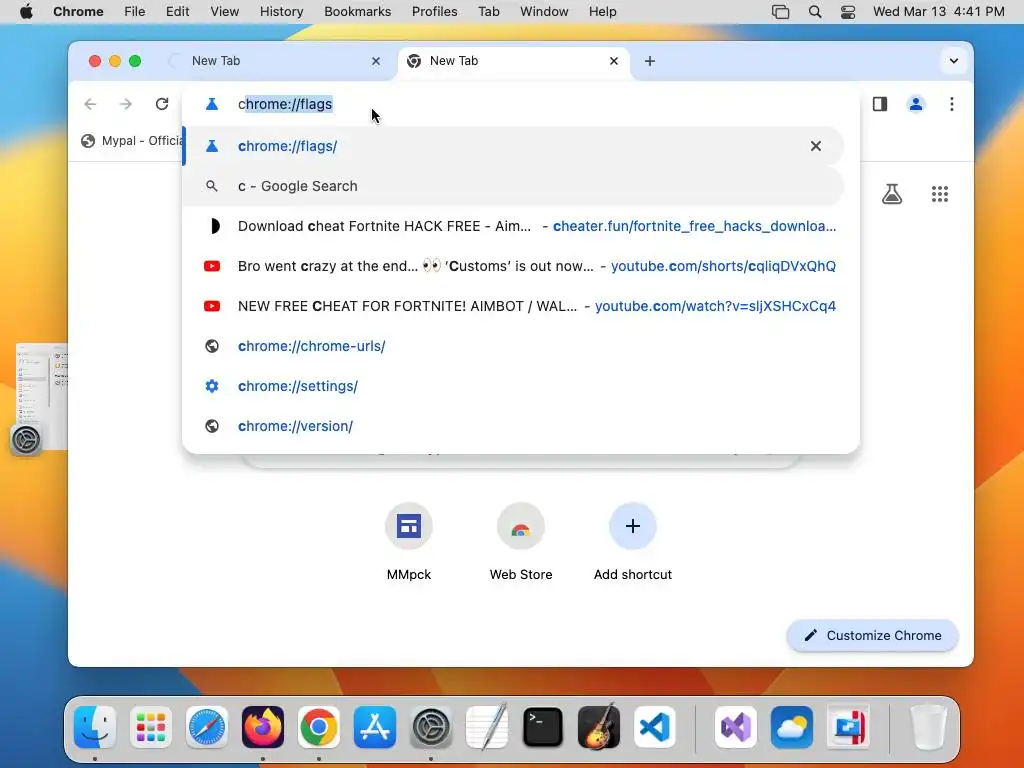Viewport: 1024px width, 768px height.
Task: Open TextEdit from the Dock
Action: [x=487, y=727]
